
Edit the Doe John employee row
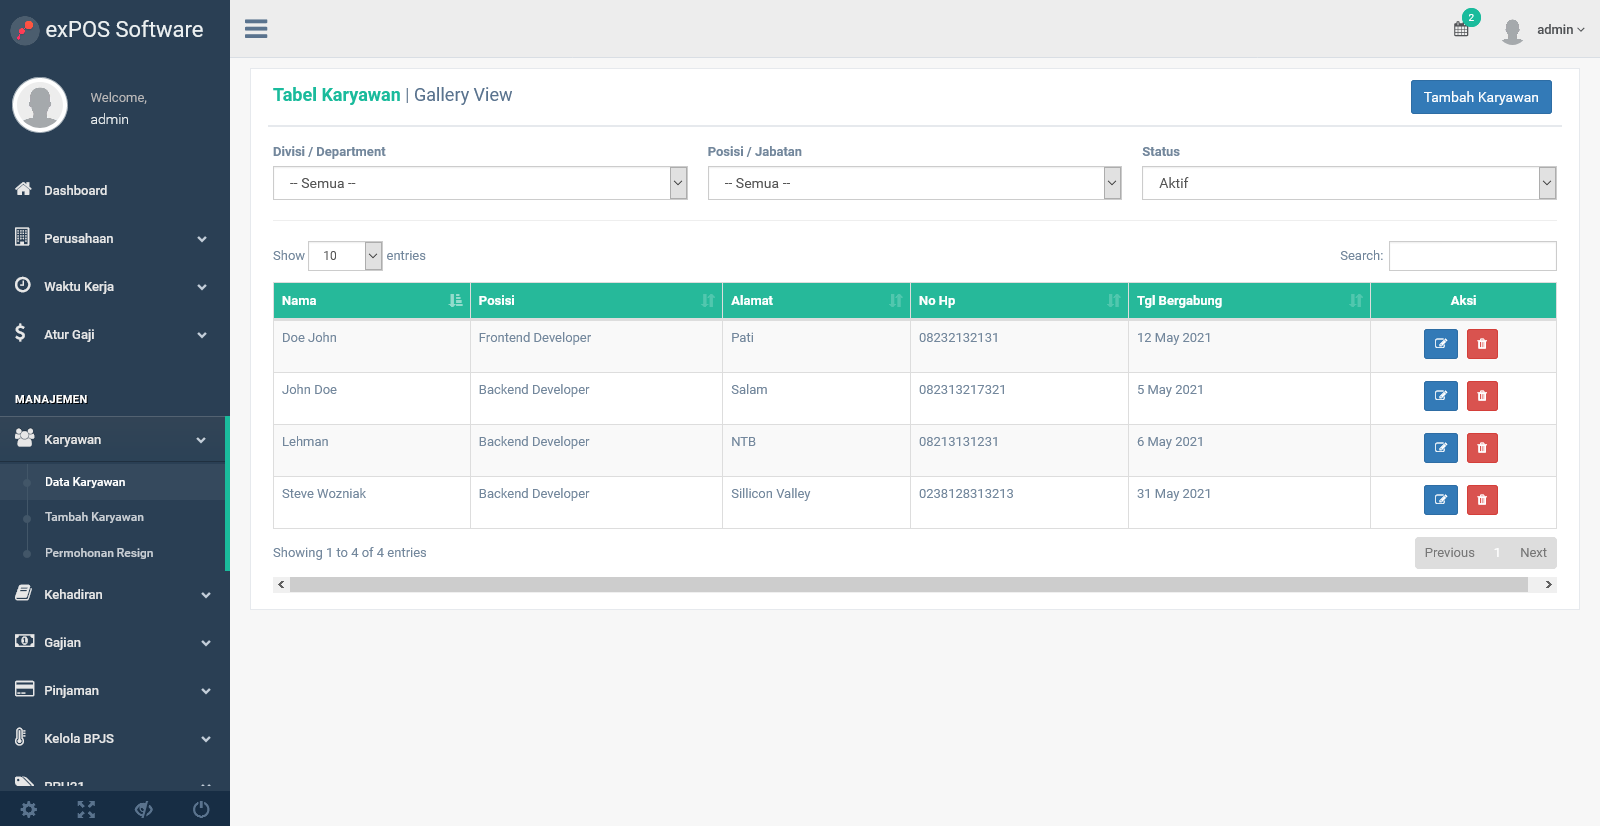click(1441, 344)
